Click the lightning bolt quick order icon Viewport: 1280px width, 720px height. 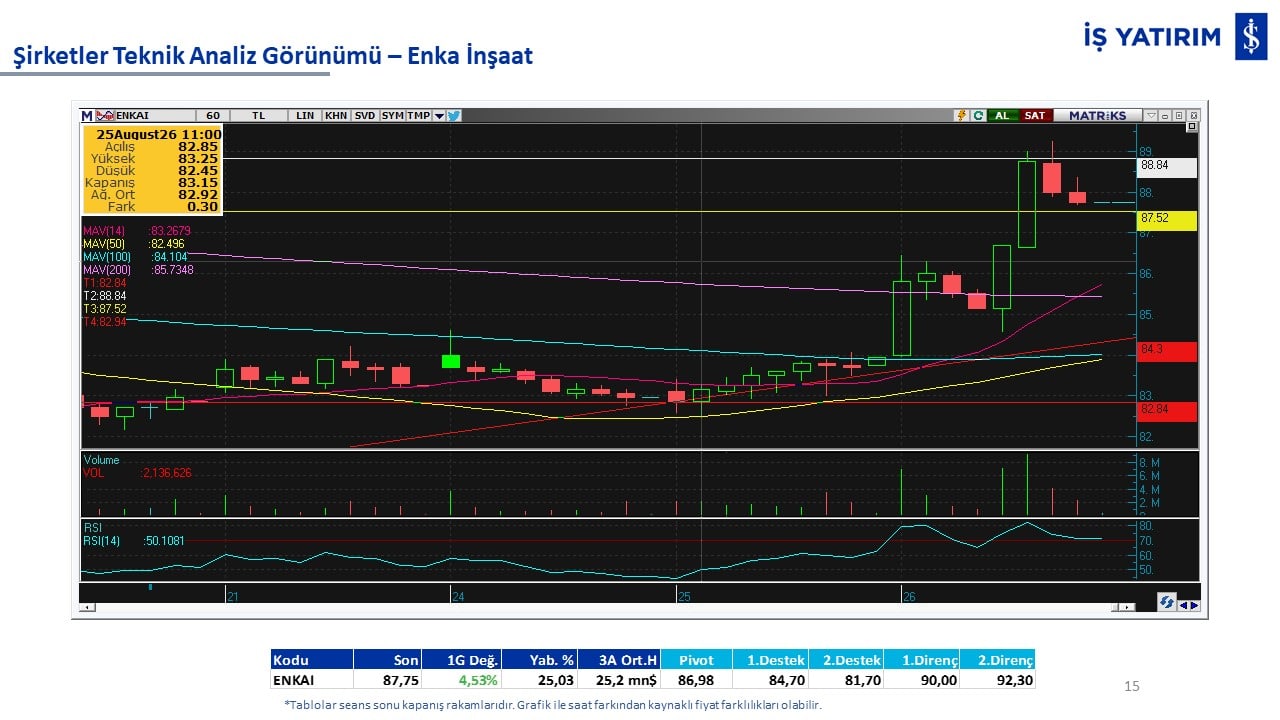pos(962,116)
